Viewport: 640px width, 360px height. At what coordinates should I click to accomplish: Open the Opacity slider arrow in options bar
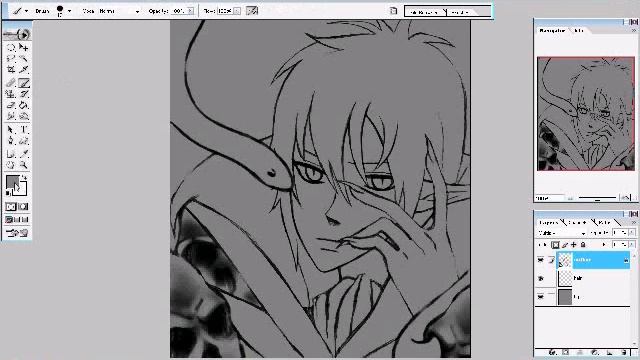[x=190, y=11]
